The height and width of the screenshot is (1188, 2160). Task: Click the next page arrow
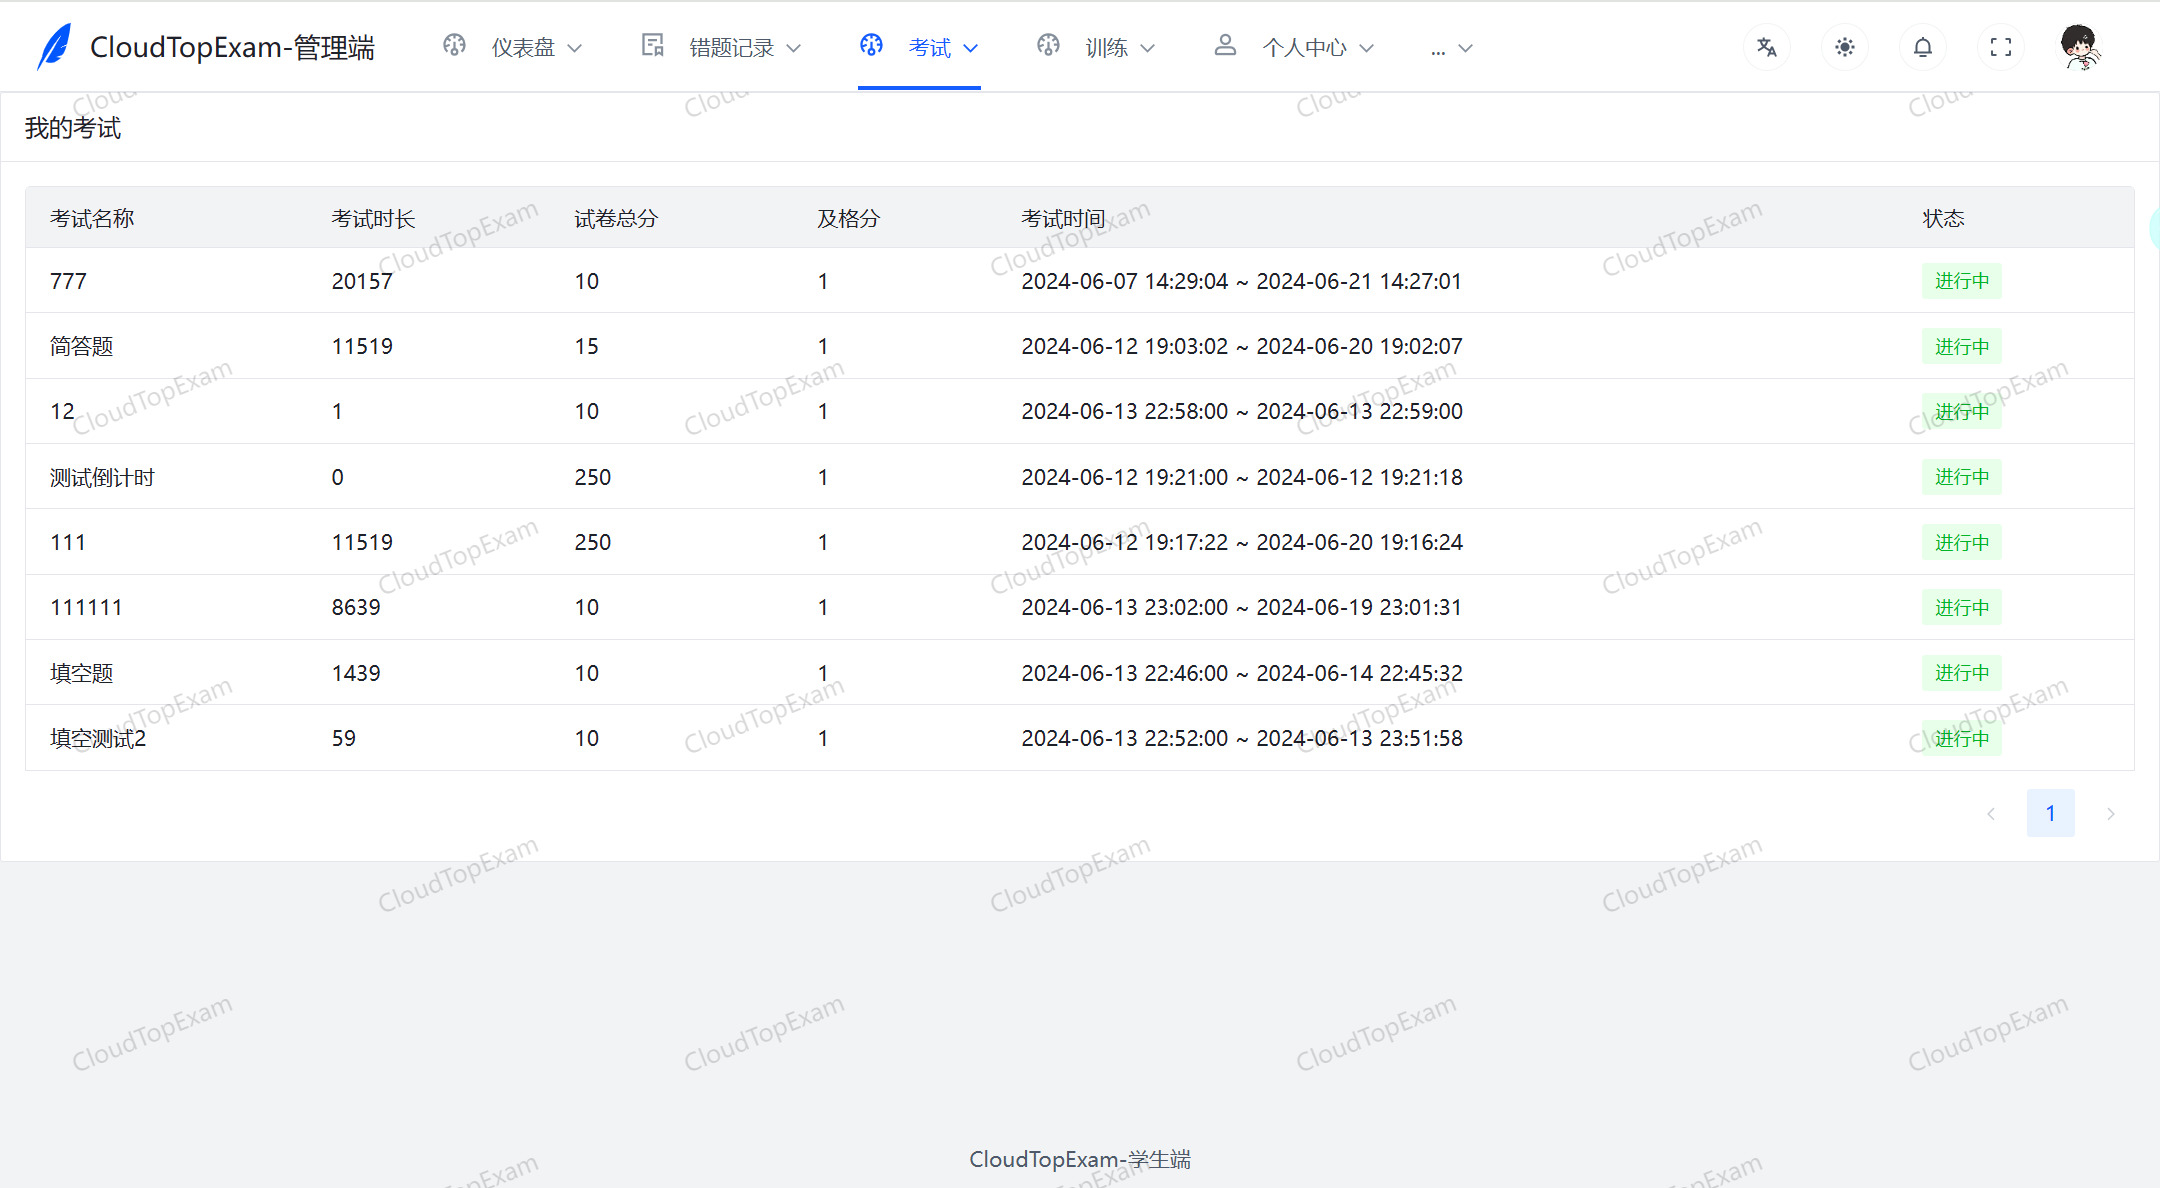coord(2111,813)
